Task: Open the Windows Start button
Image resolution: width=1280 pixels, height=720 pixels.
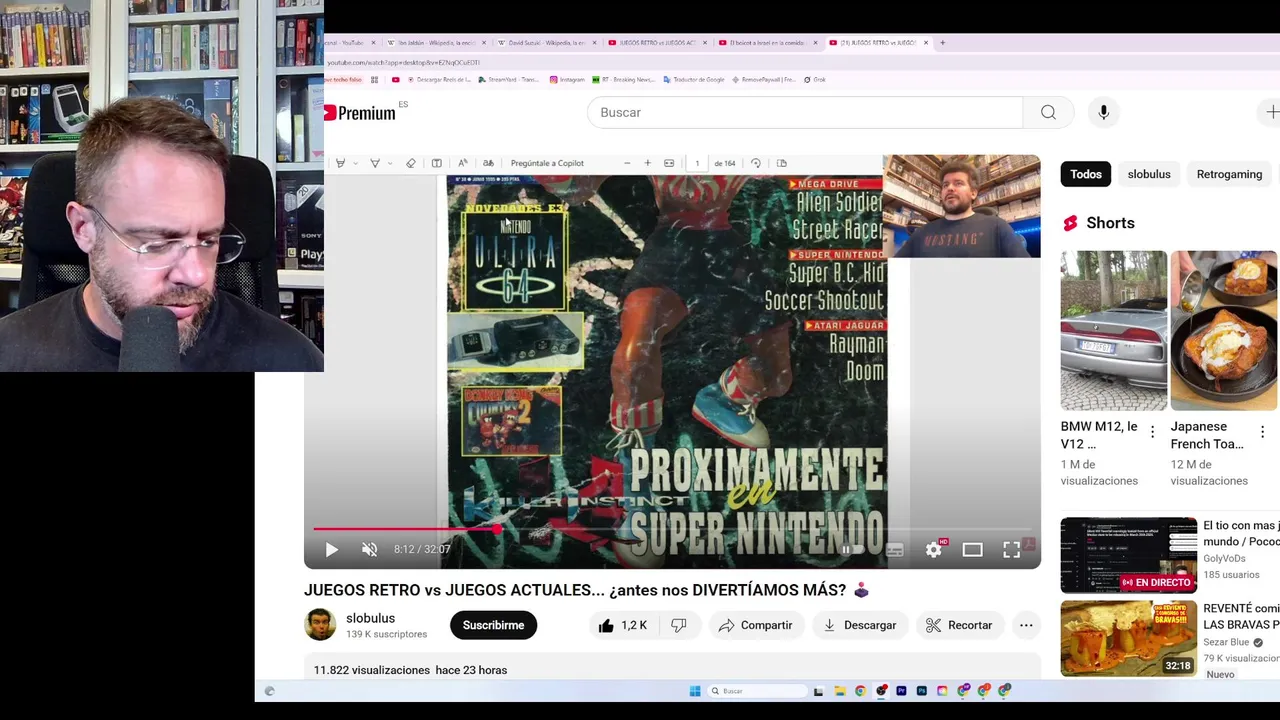Action: [695, 691]
